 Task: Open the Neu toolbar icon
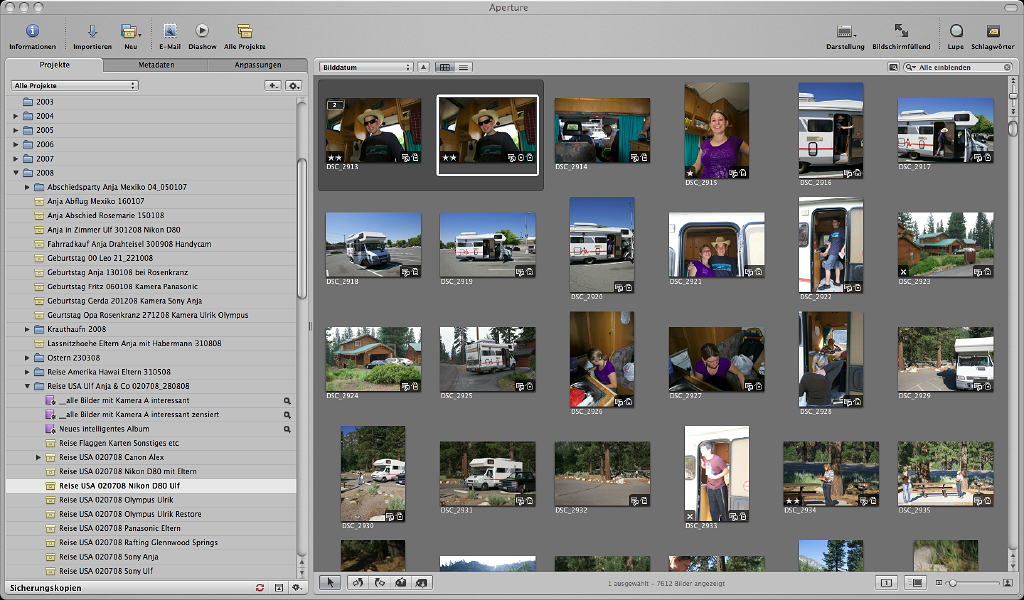[129, 31]
